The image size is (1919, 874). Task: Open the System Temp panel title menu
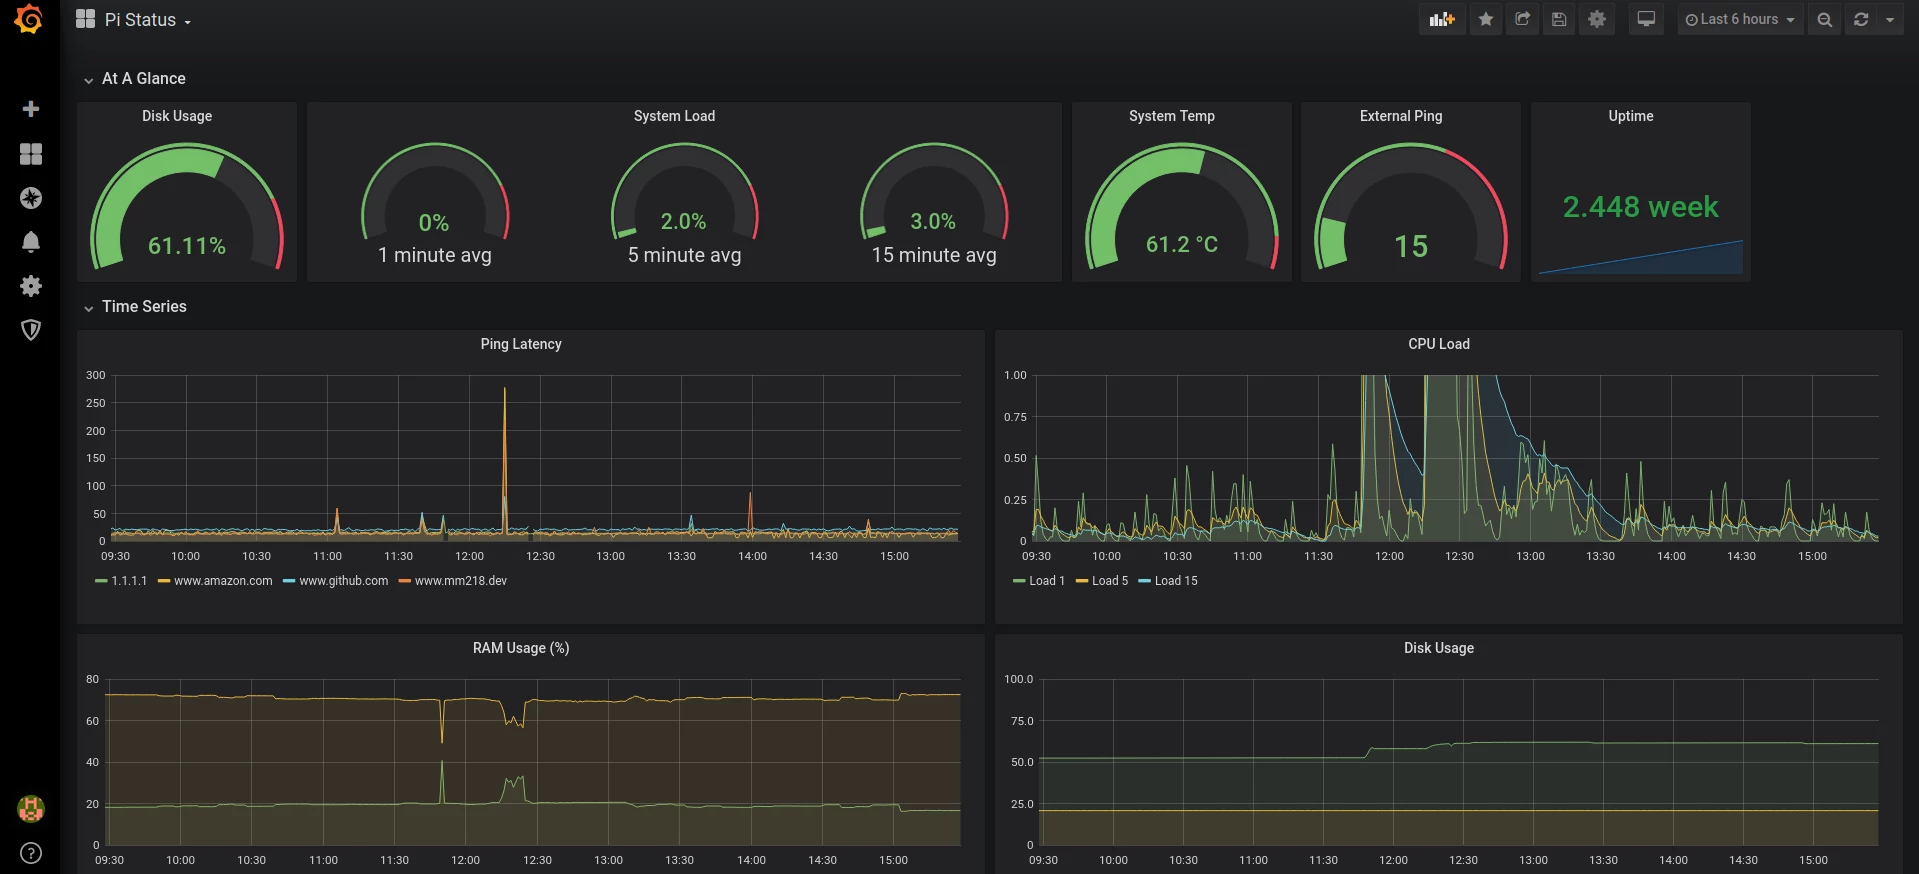1172,116
